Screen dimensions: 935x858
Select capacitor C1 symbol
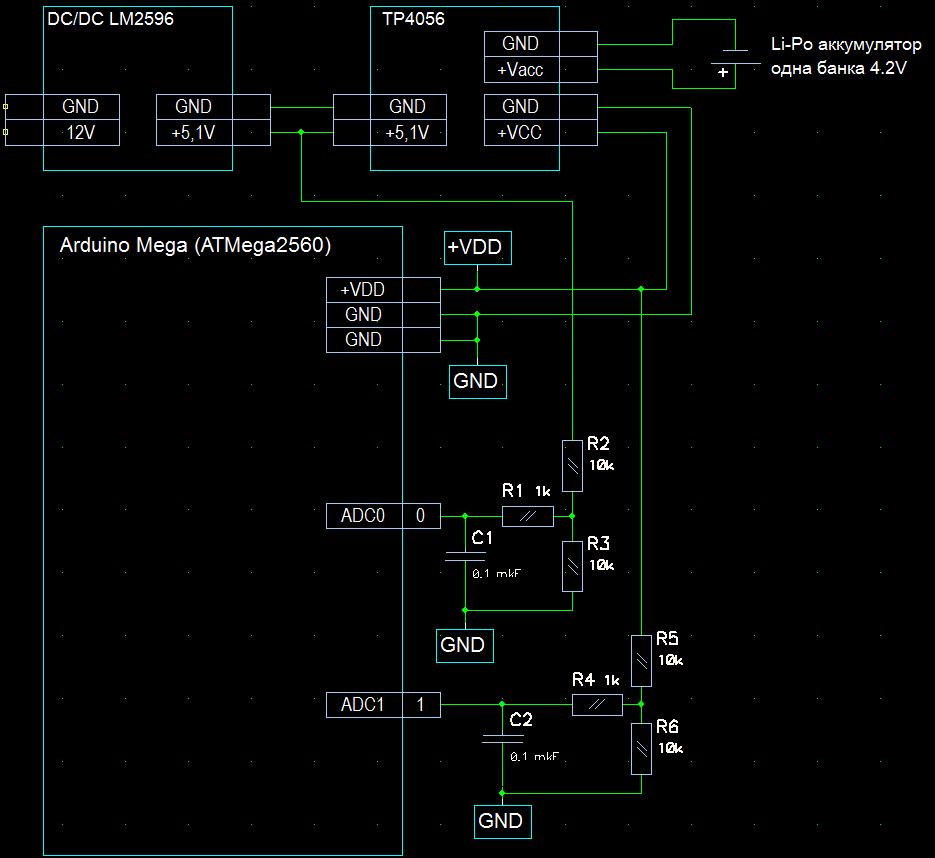(x=465, y=544)
